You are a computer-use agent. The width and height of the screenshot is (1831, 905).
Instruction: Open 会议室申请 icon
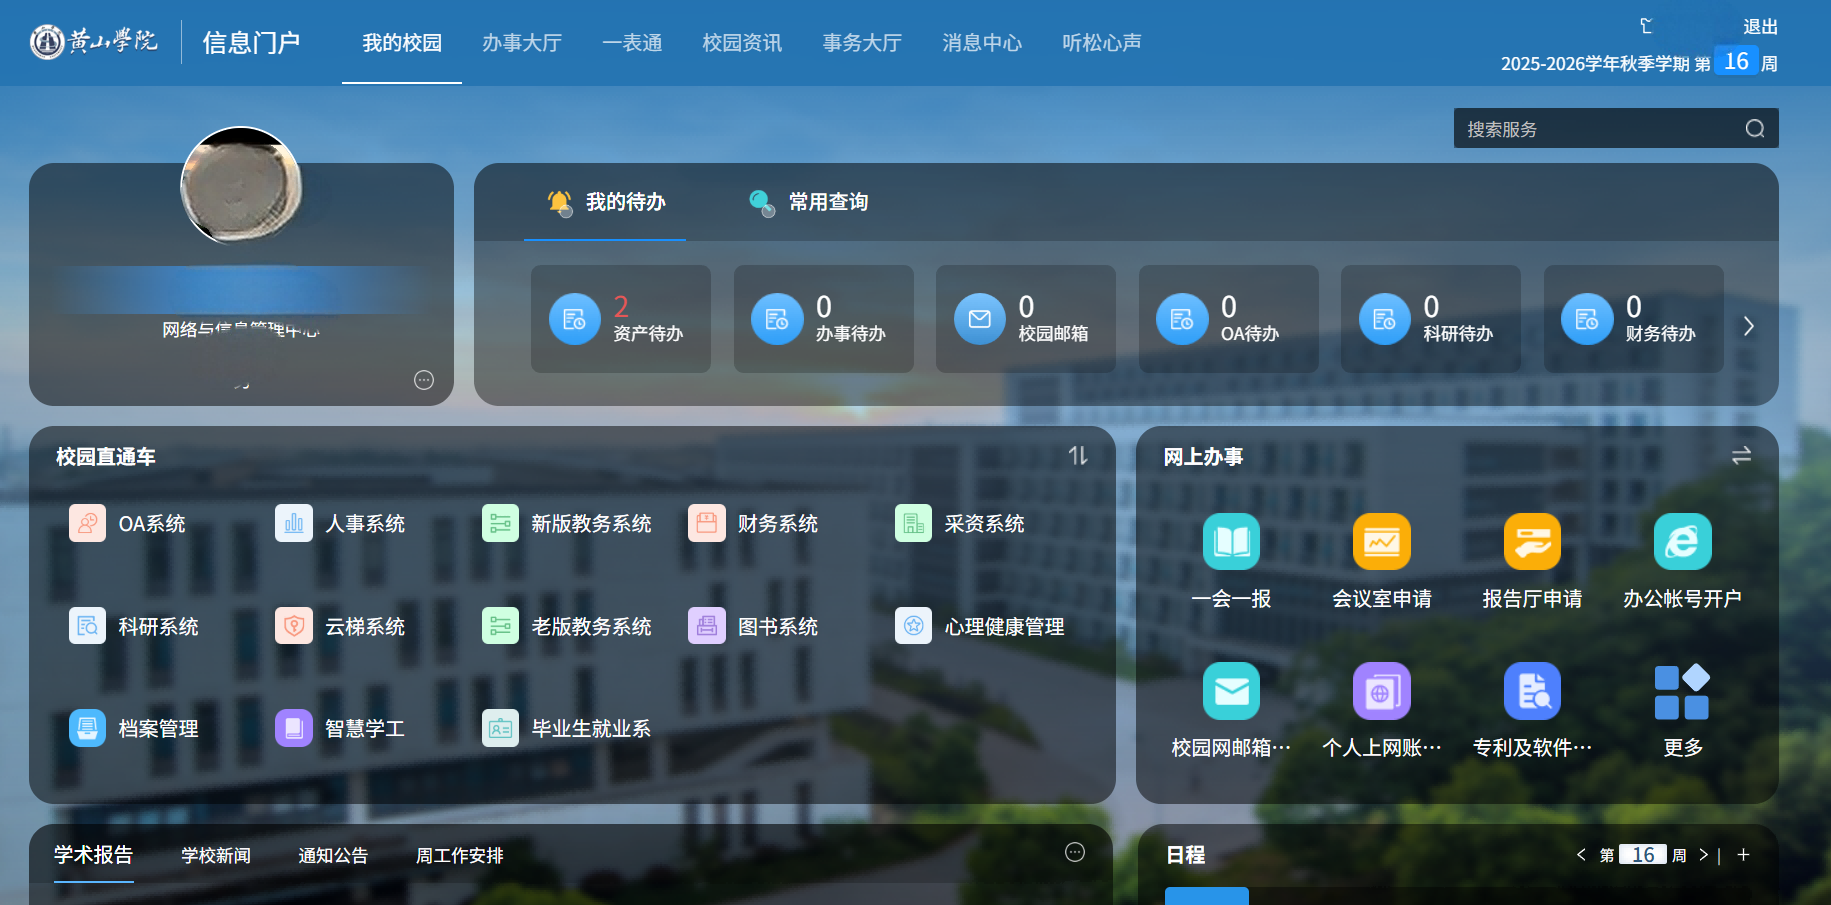1381,542
